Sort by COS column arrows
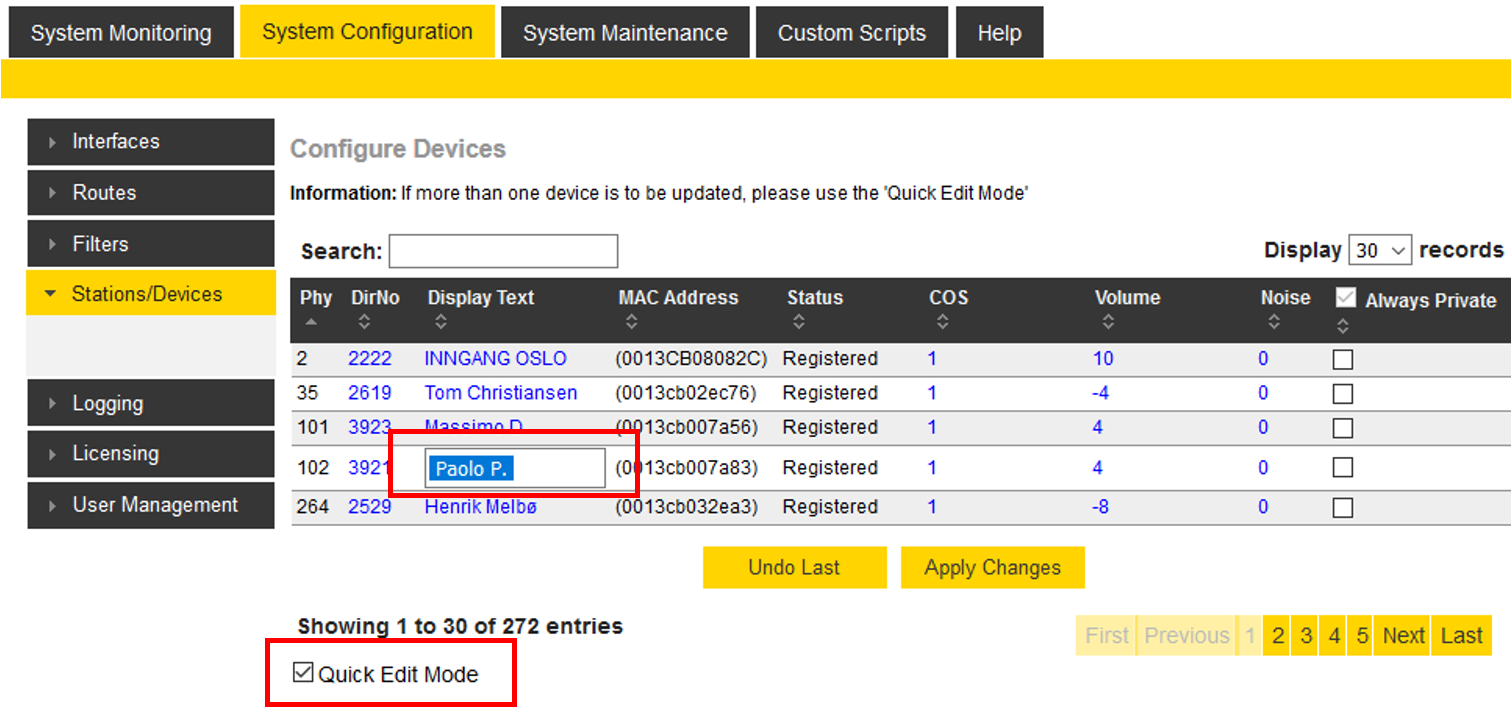Screen dimensions: 1511x707 (942, 322)
